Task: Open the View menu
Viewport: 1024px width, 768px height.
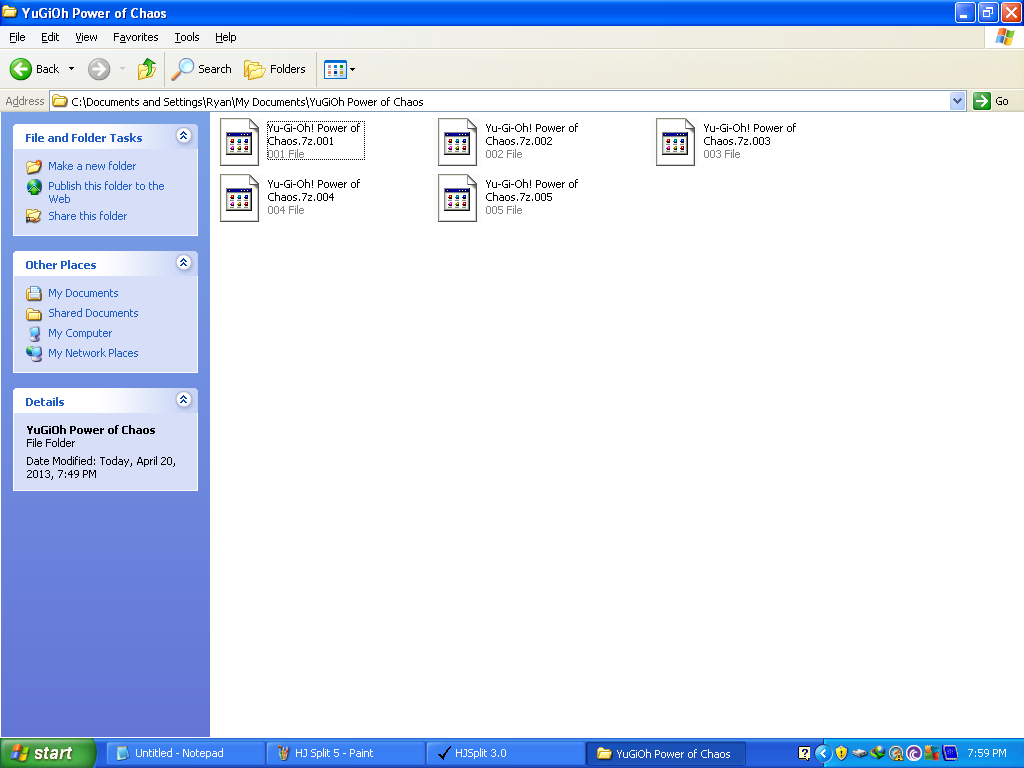Action: pyautogui.click(x=86, y=37)
